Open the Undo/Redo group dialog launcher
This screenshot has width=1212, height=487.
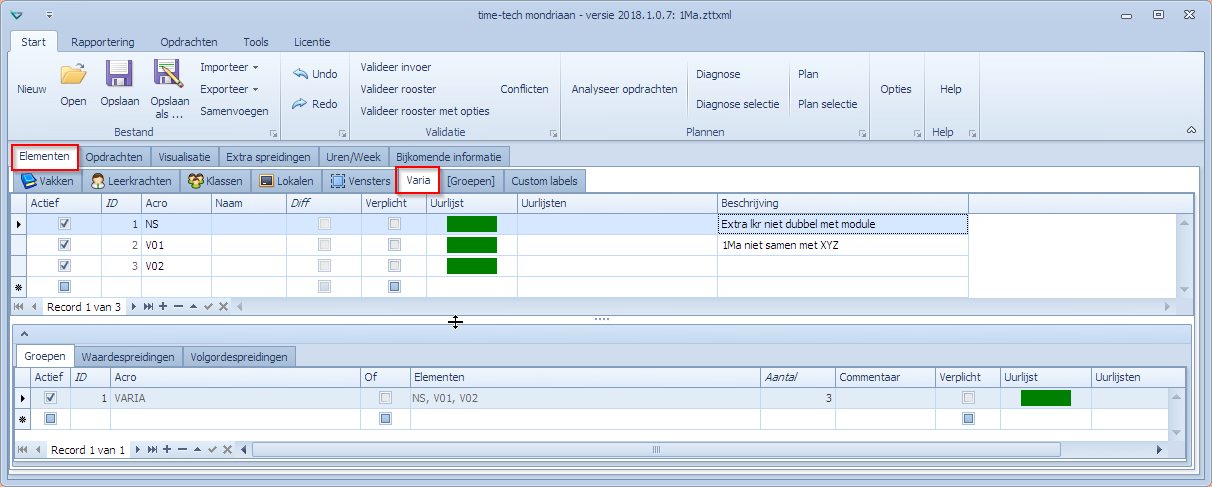[x=342, y=133]
